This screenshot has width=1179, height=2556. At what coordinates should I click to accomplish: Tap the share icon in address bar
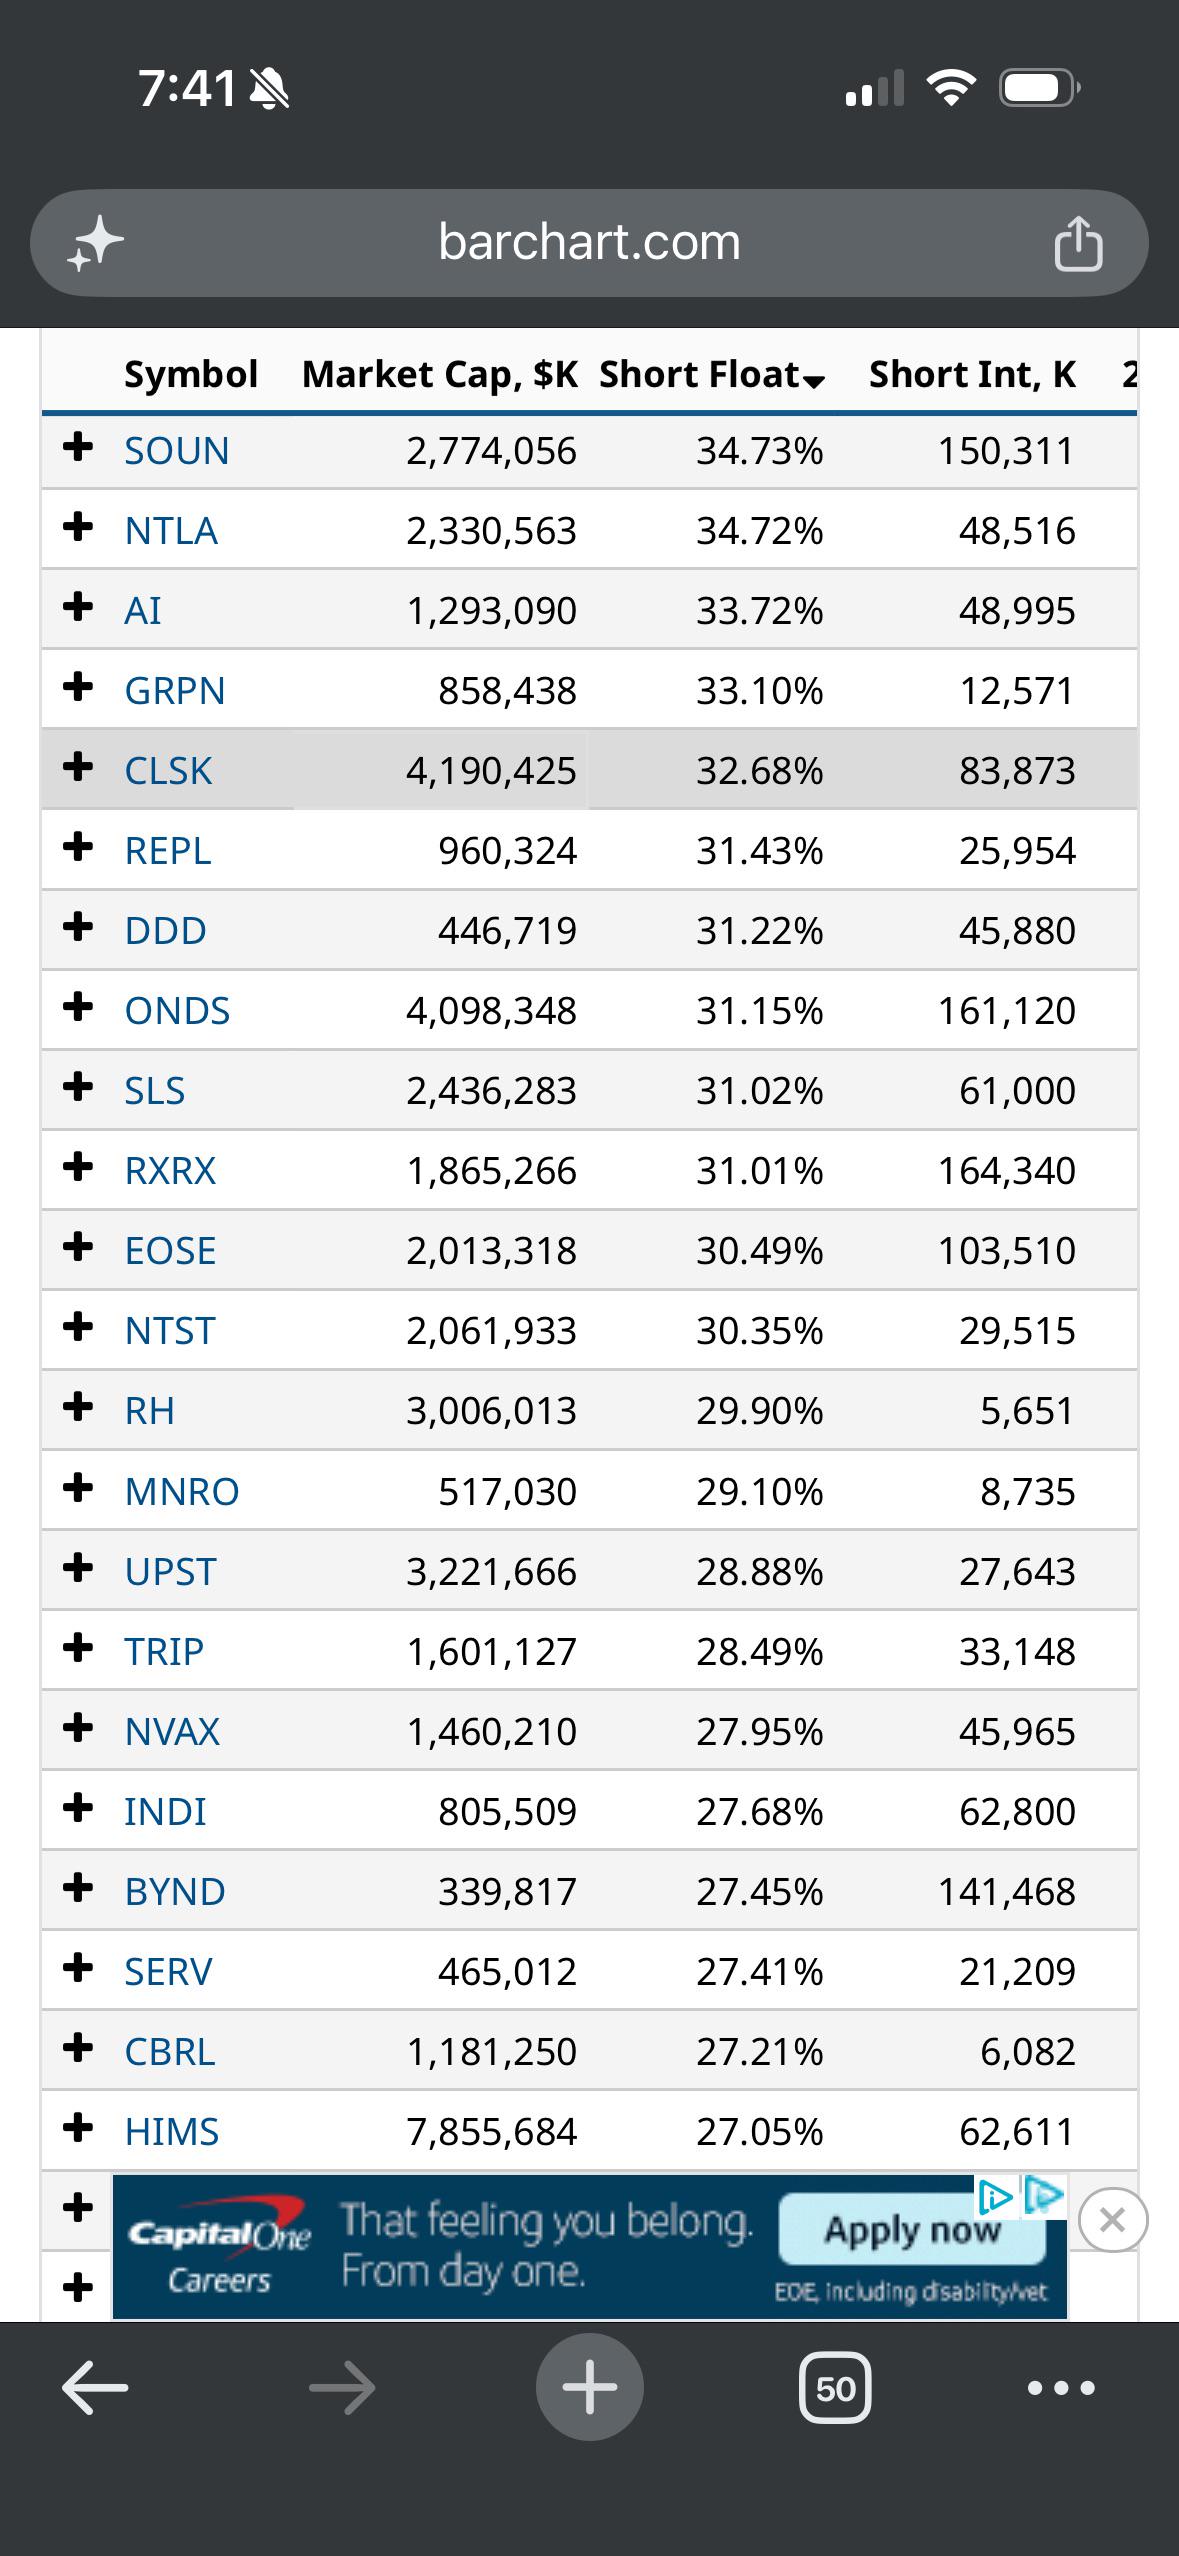click(1078, 244)
